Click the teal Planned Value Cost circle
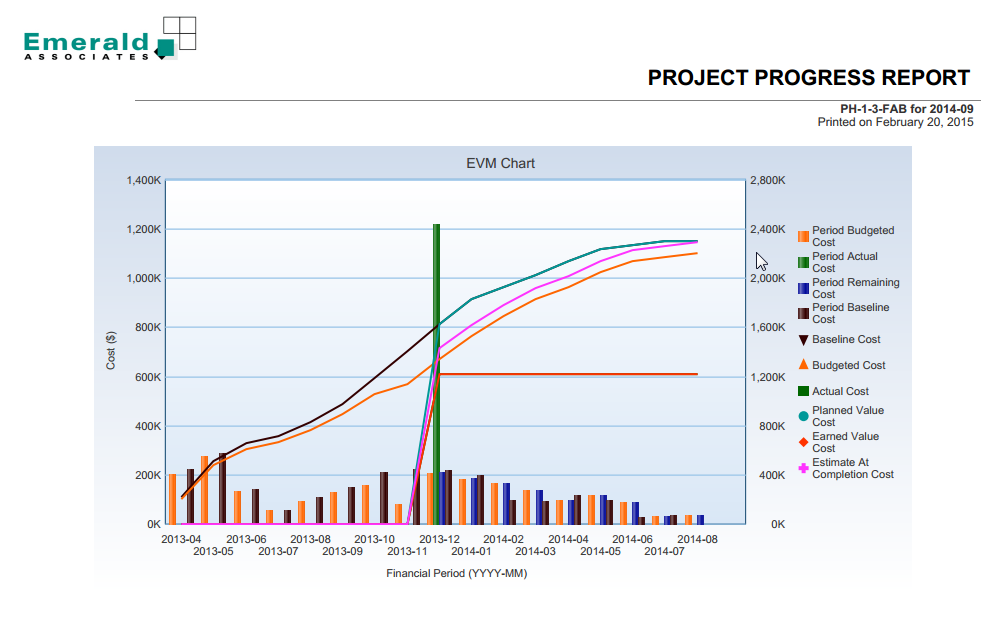Image resolution: width=1001 pixels, height=636 pixels. click(x=803, y=416)
